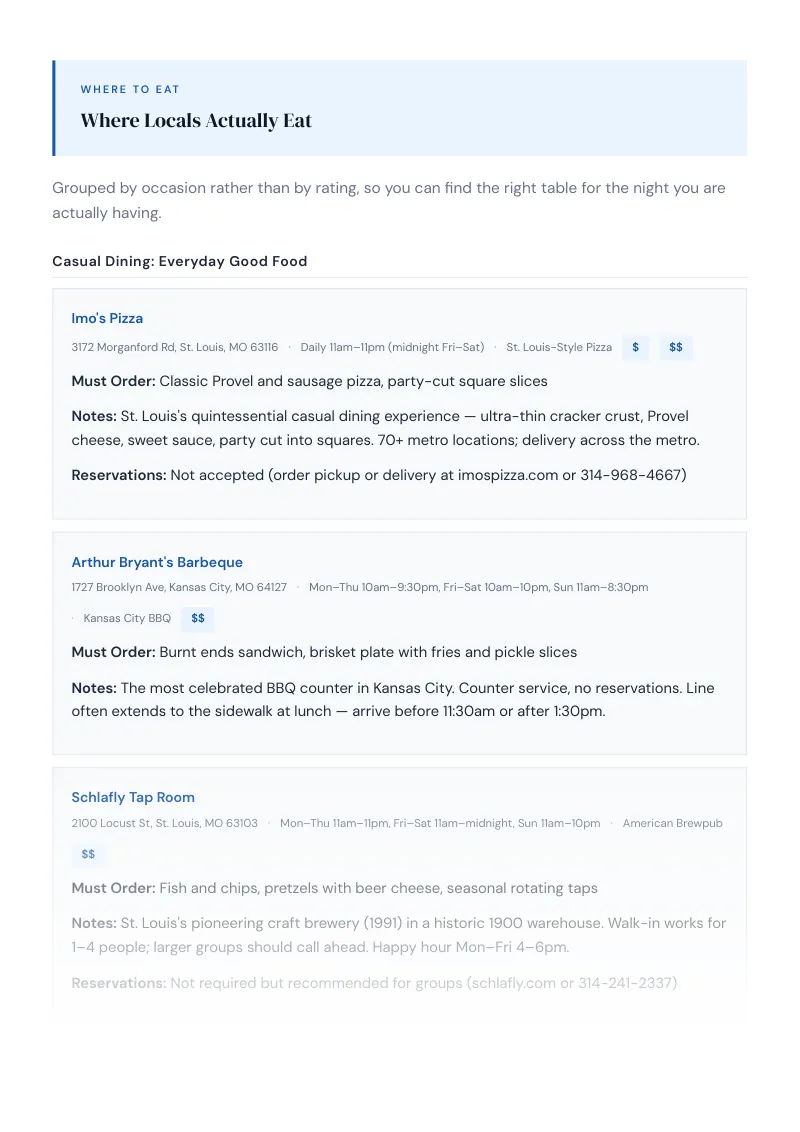Click the Arthur Bryant's address on Brooklyn Ave
Image resolution: width=800 pixels, height=1132 pixels.
coord(179,587)
